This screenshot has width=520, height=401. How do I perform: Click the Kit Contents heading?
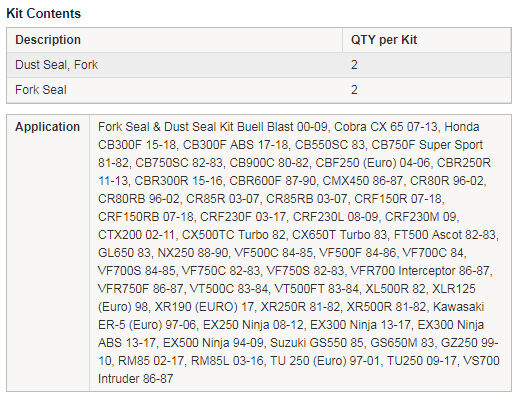(44, 14)
